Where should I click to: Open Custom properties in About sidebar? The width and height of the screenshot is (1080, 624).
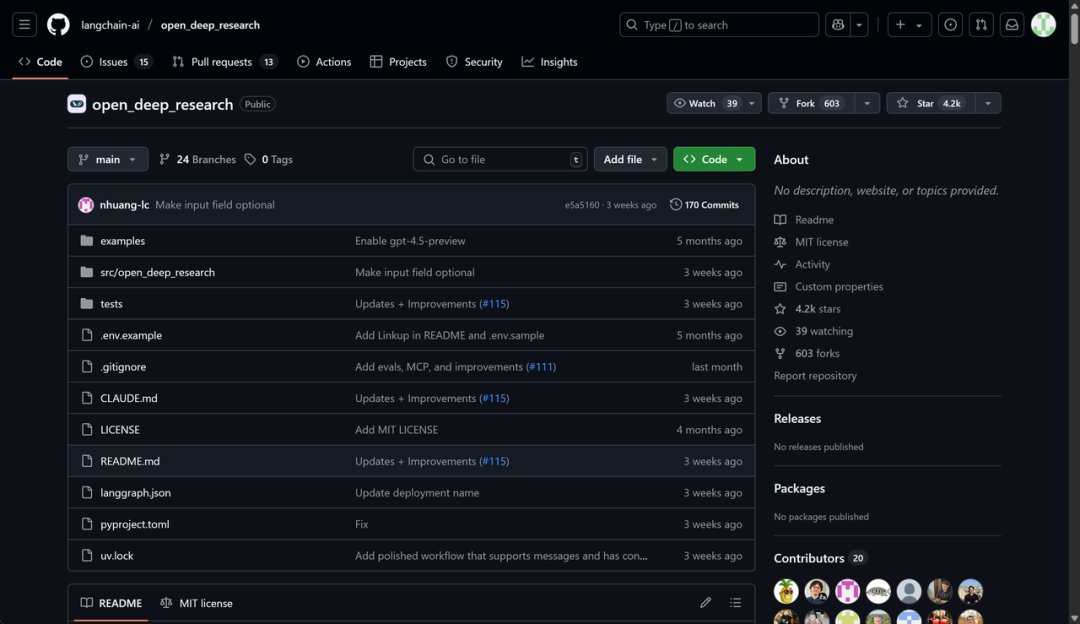839,287
